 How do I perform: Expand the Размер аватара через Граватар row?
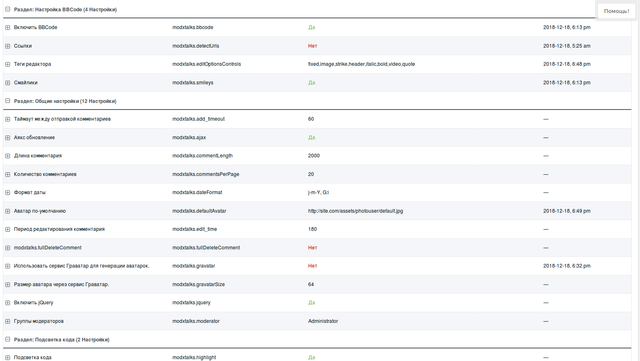[7, 284]
